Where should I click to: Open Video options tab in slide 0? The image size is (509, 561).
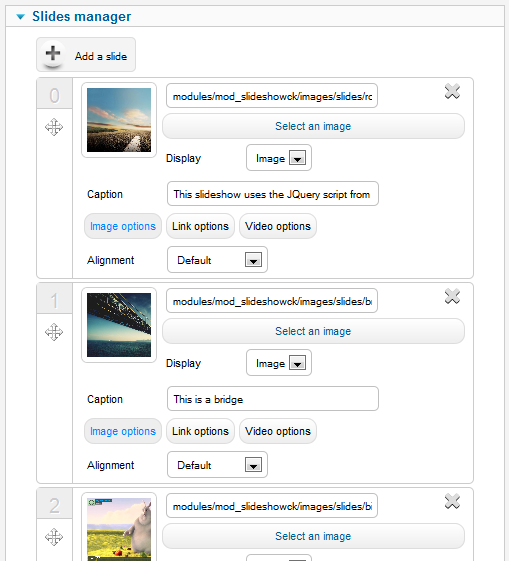coord(278,226)
